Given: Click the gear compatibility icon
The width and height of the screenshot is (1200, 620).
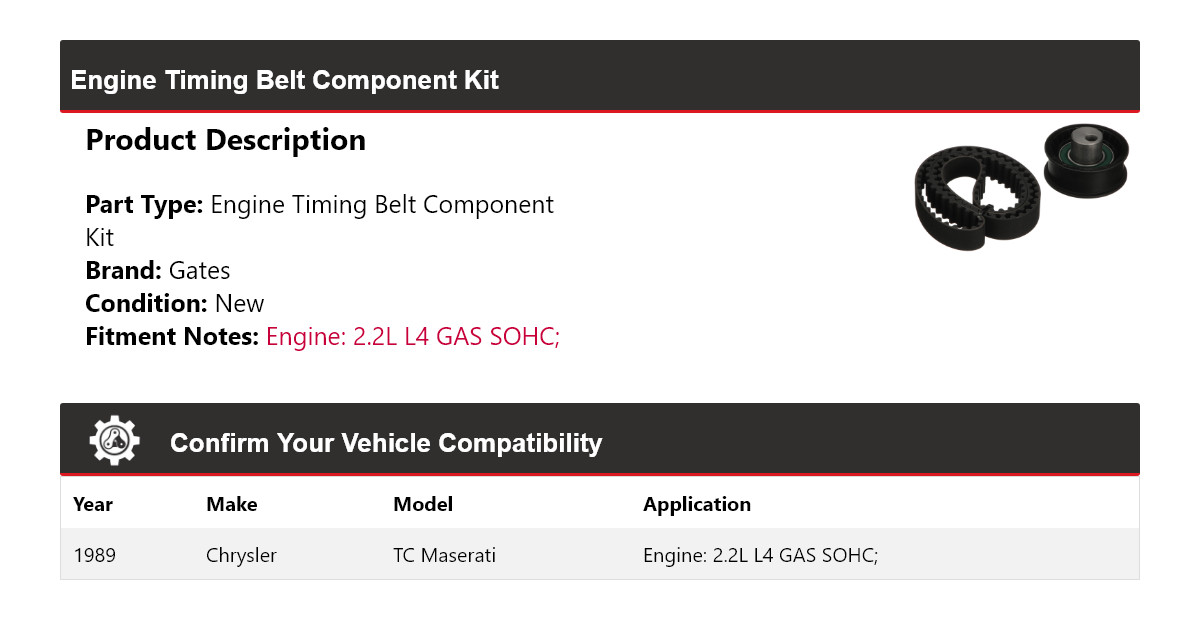Looking at the screenshot, I should [x=115, y=440].
